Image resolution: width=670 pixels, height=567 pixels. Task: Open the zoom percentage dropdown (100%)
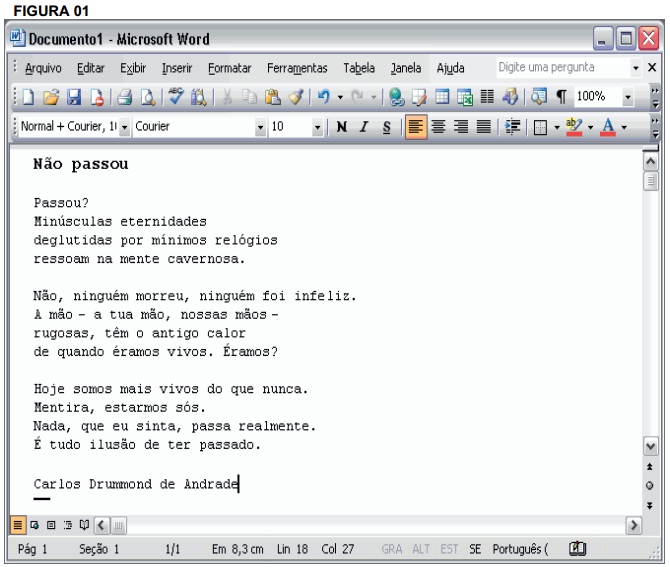(x=627, y=98)
